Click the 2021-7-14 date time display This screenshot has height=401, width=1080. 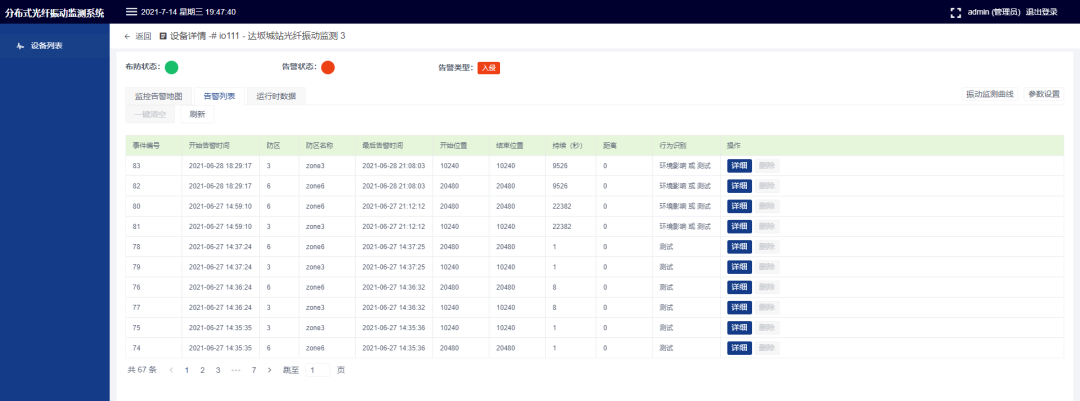click(x=188, y=12)
